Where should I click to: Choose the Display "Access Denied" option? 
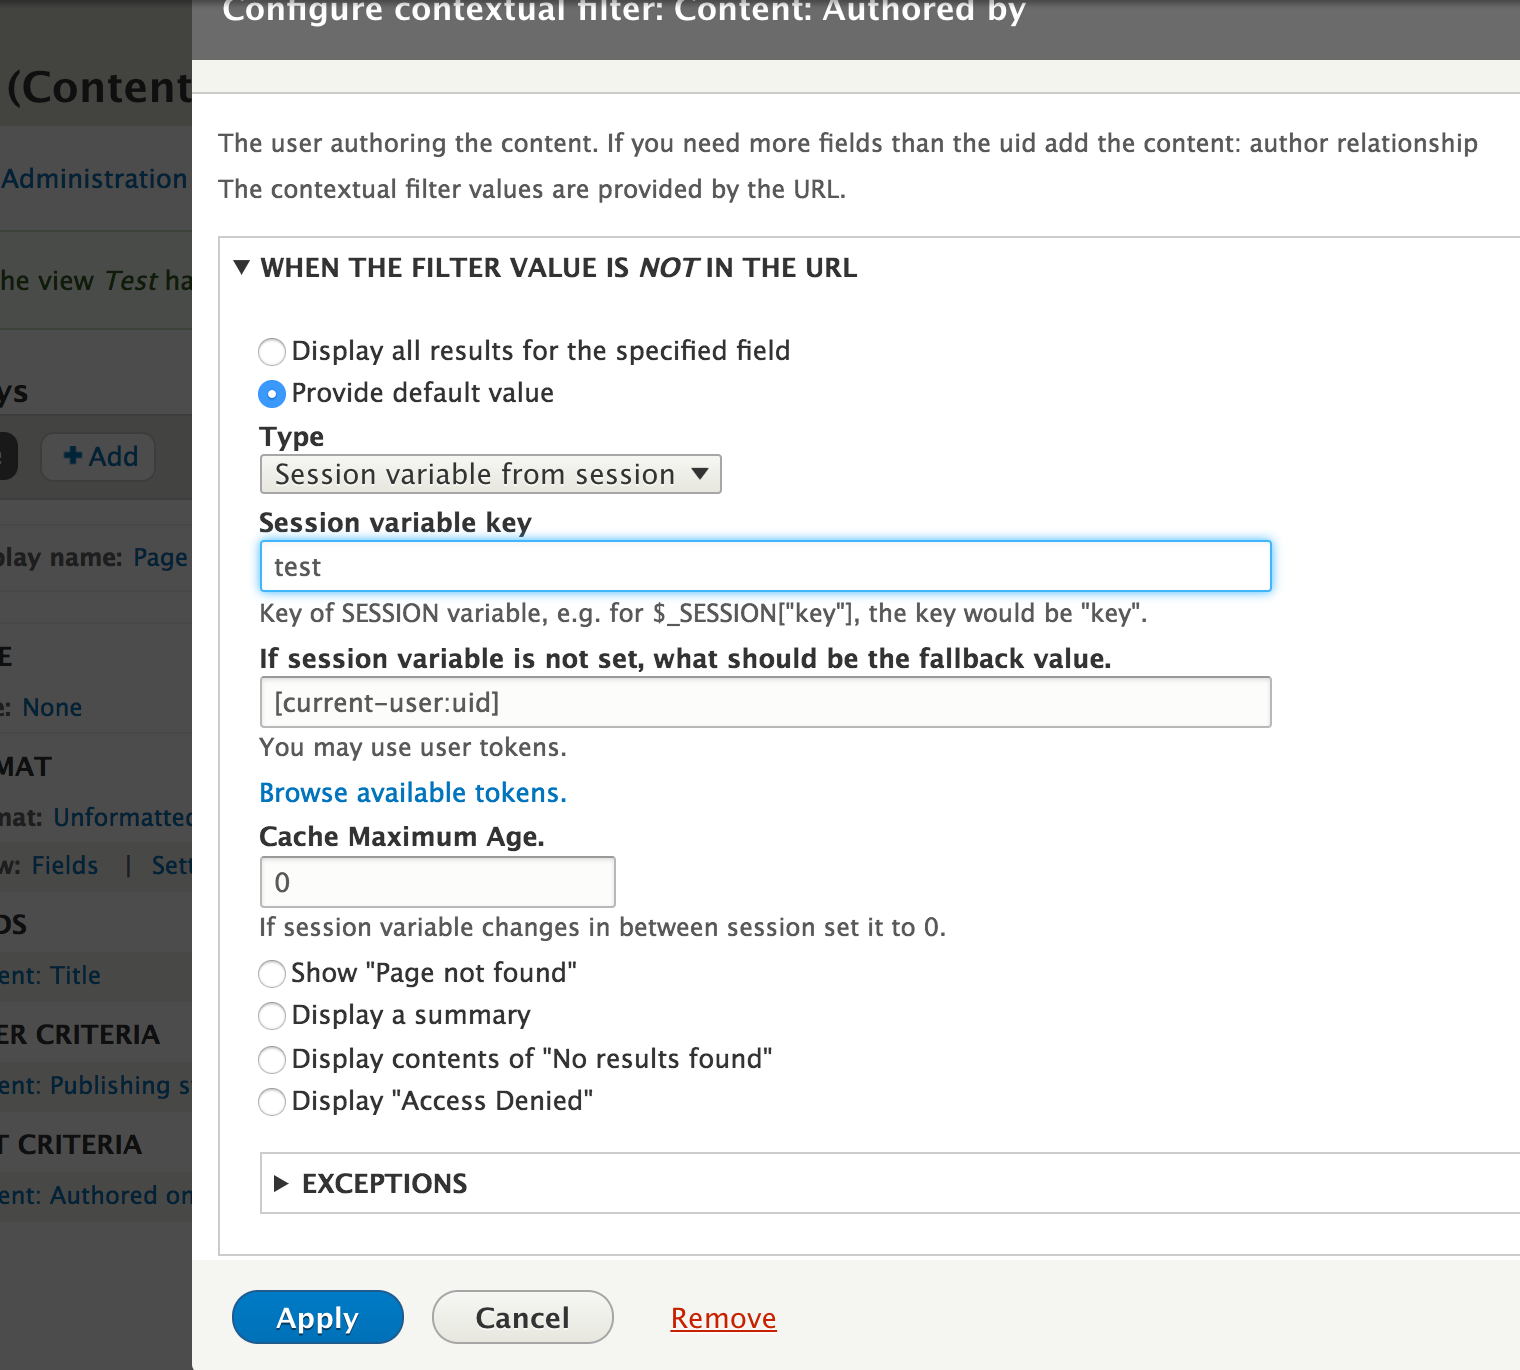(271, 1102)
